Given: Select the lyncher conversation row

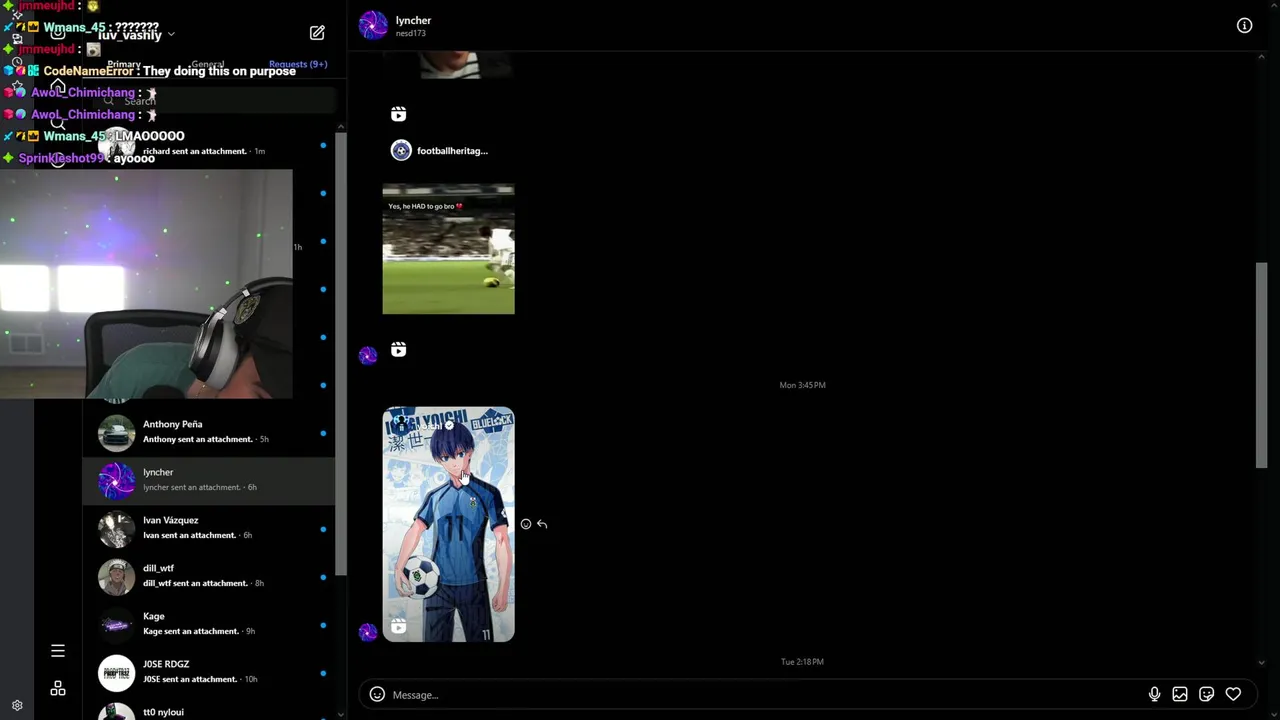Looking at the screenshot, I should (209, 480).
